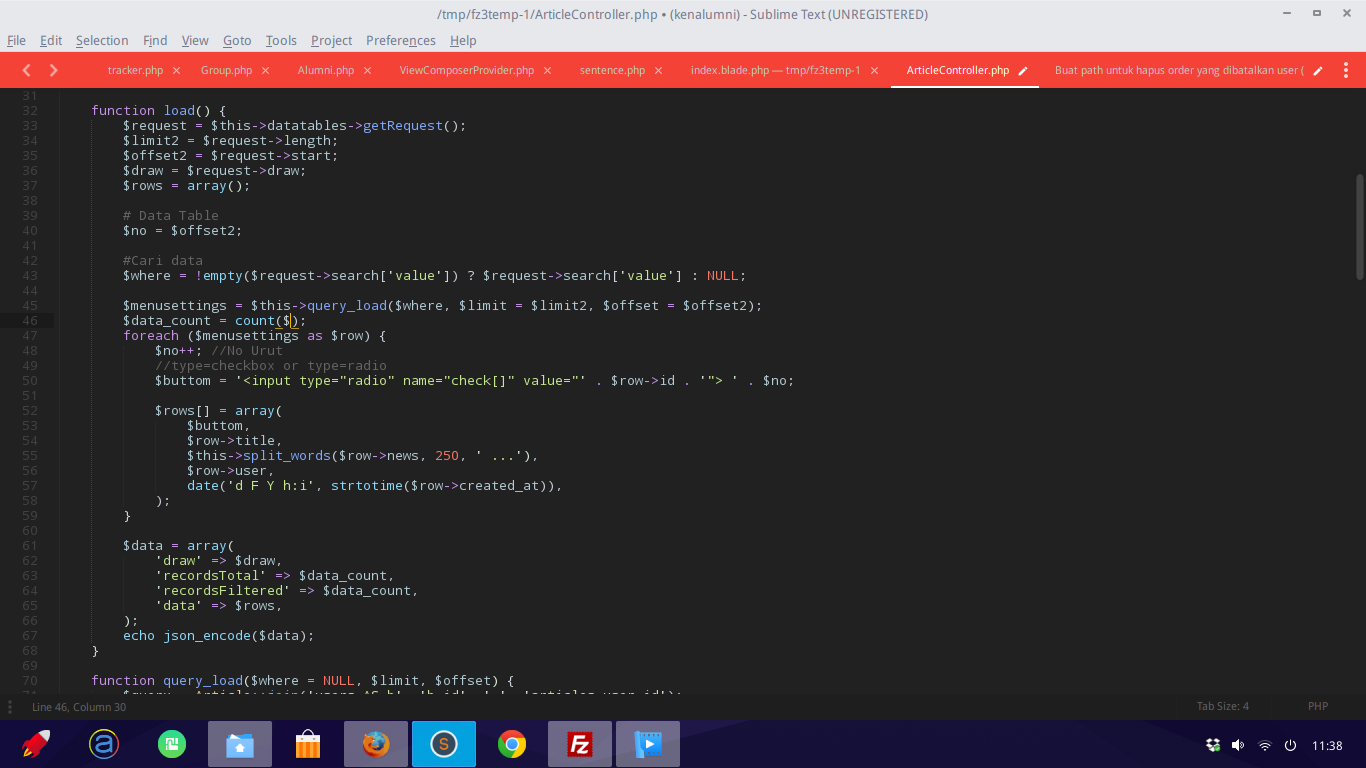This screenshot has width=1366, height=768.
Task: Close the tracker.php tab
Action: coord(177,71)
